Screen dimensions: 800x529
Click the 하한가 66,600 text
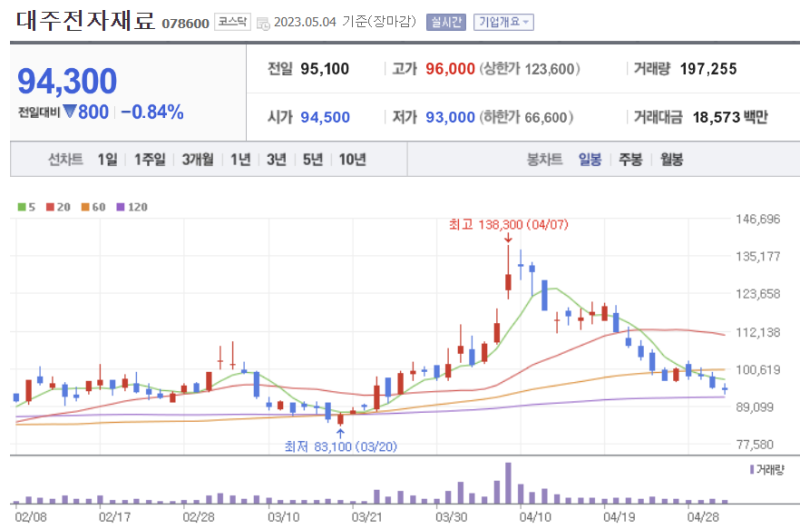point(526,117)
